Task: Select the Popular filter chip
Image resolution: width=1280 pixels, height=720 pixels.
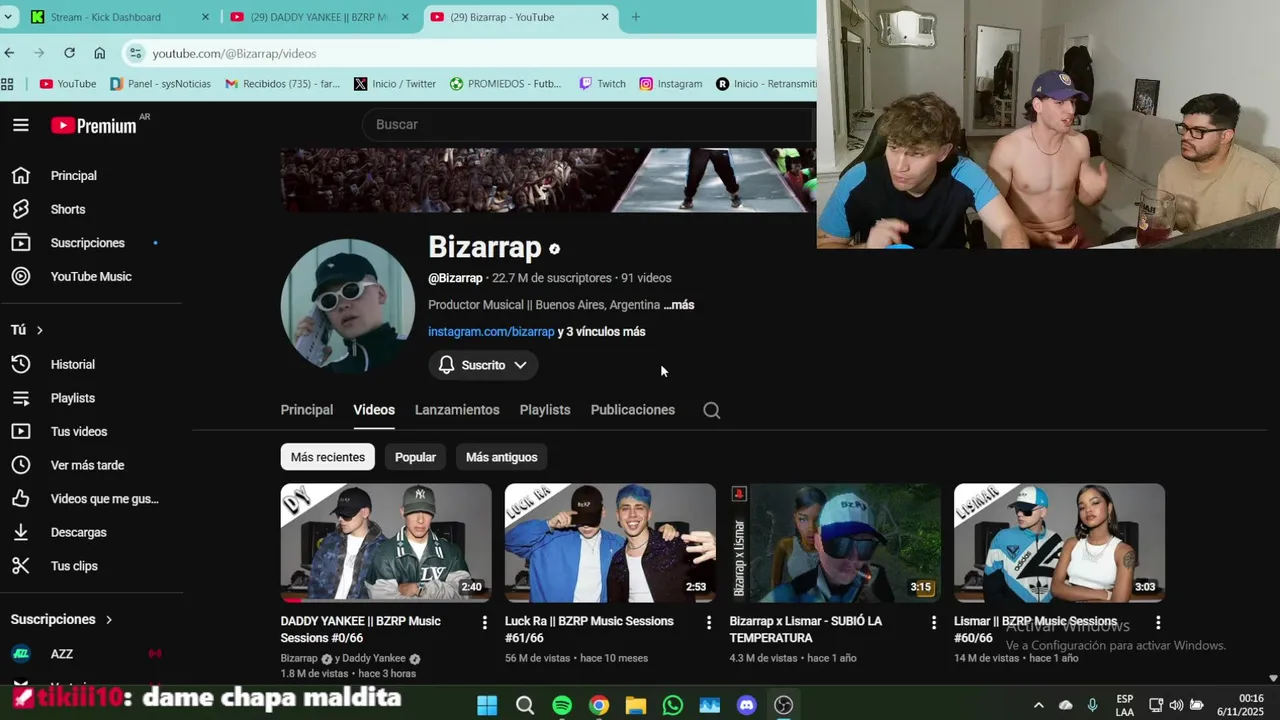Action: (415, 457)
